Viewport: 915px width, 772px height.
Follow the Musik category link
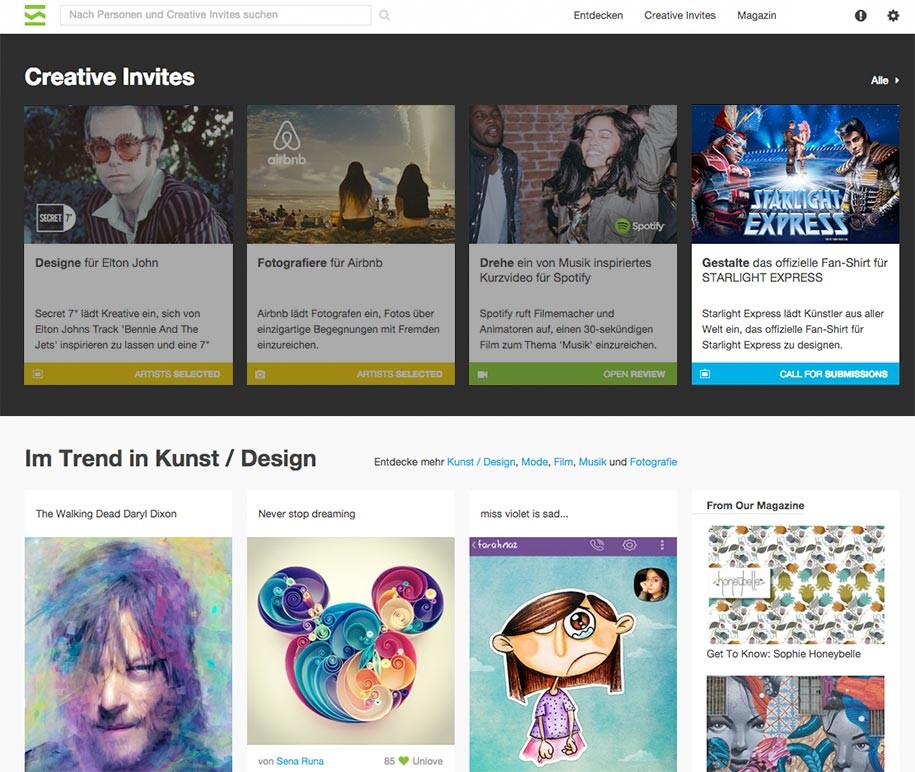pyautogui.click(x=592, y=462)
